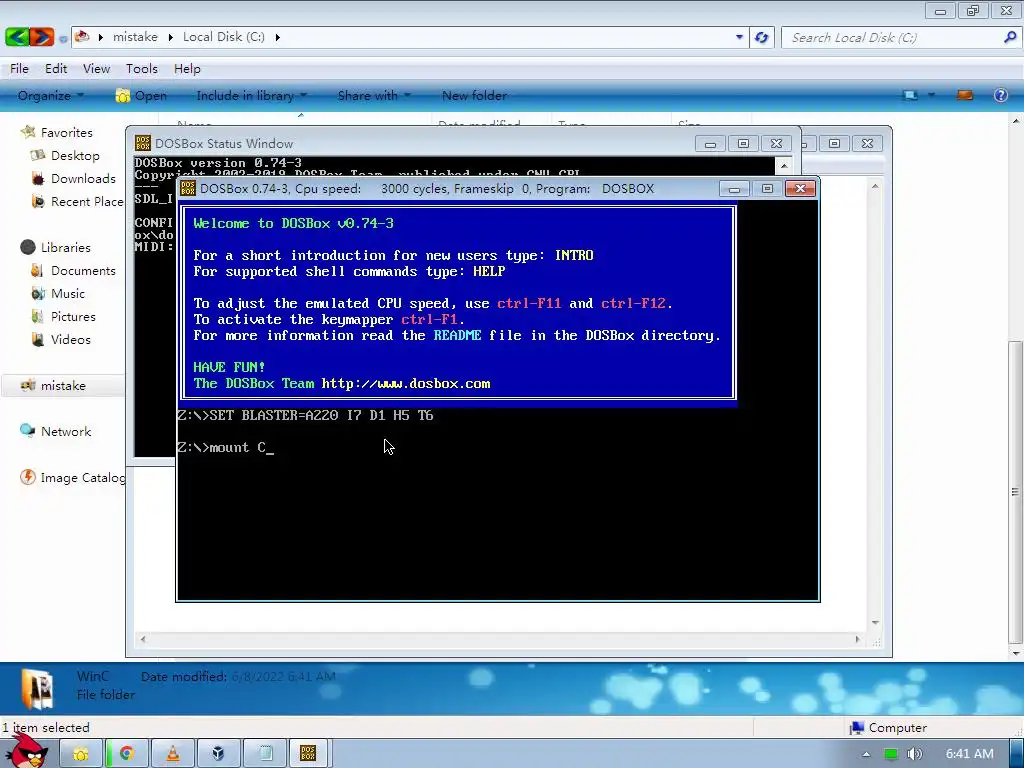
Task: Maximize the DOSBox 0.74-3 window
Action: tap(767, 189)
